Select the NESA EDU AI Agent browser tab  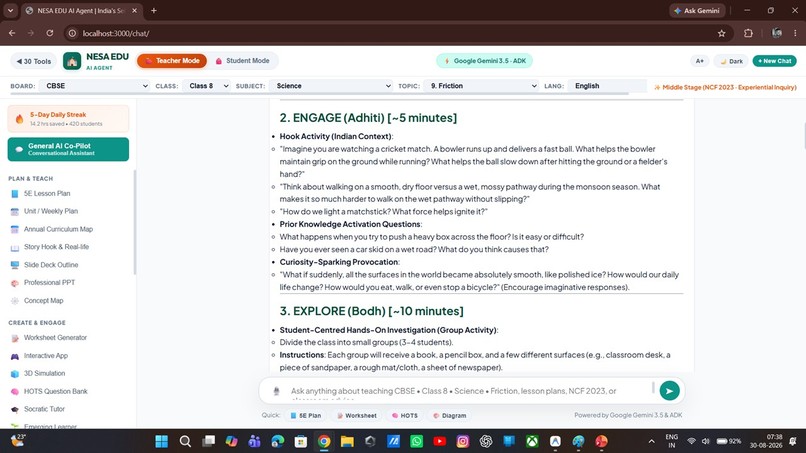tap(82, 10)
